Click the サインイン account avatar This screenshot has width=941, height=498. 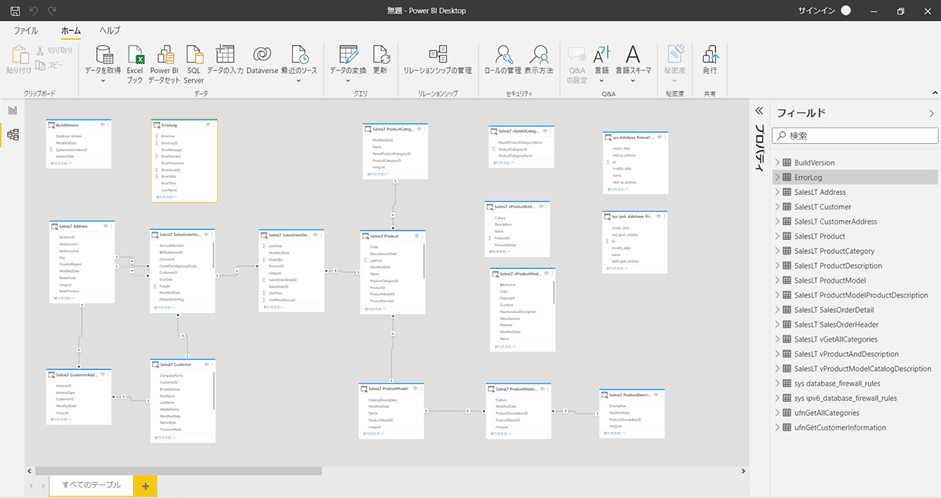coord(846,11)
